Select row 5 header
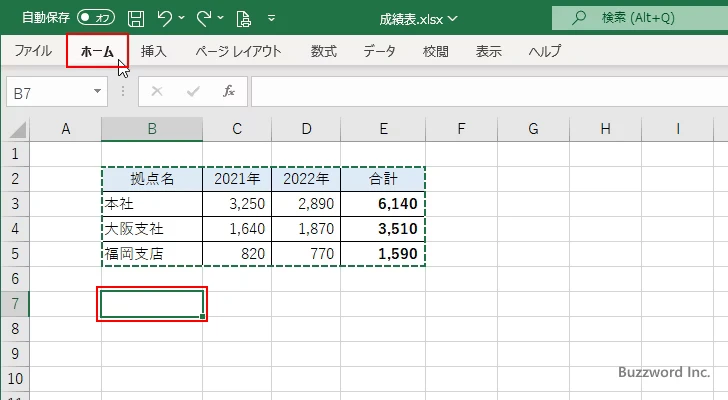Image resolution: width=728 pixels, height=400 pixels. (15, 254)
